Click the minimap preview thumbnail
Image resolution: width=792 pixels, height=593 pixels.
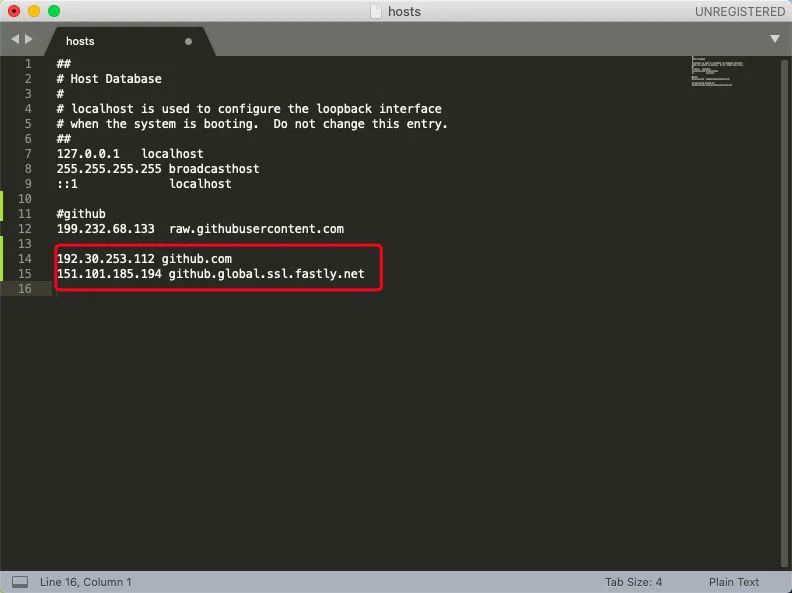coord(717,72)
